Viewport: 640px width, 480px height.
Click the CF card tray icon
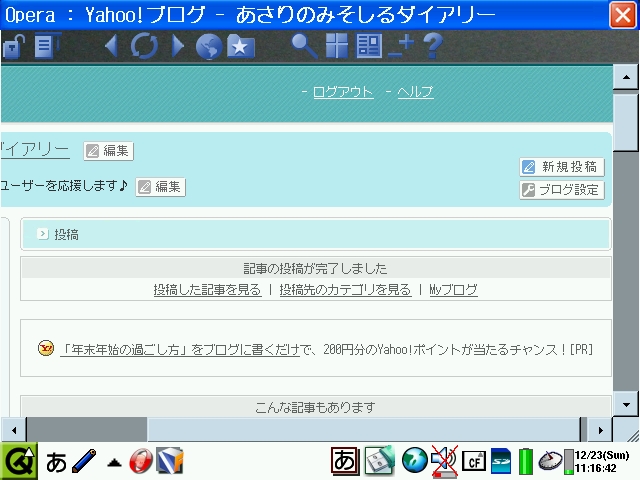[x=474, y=461]
